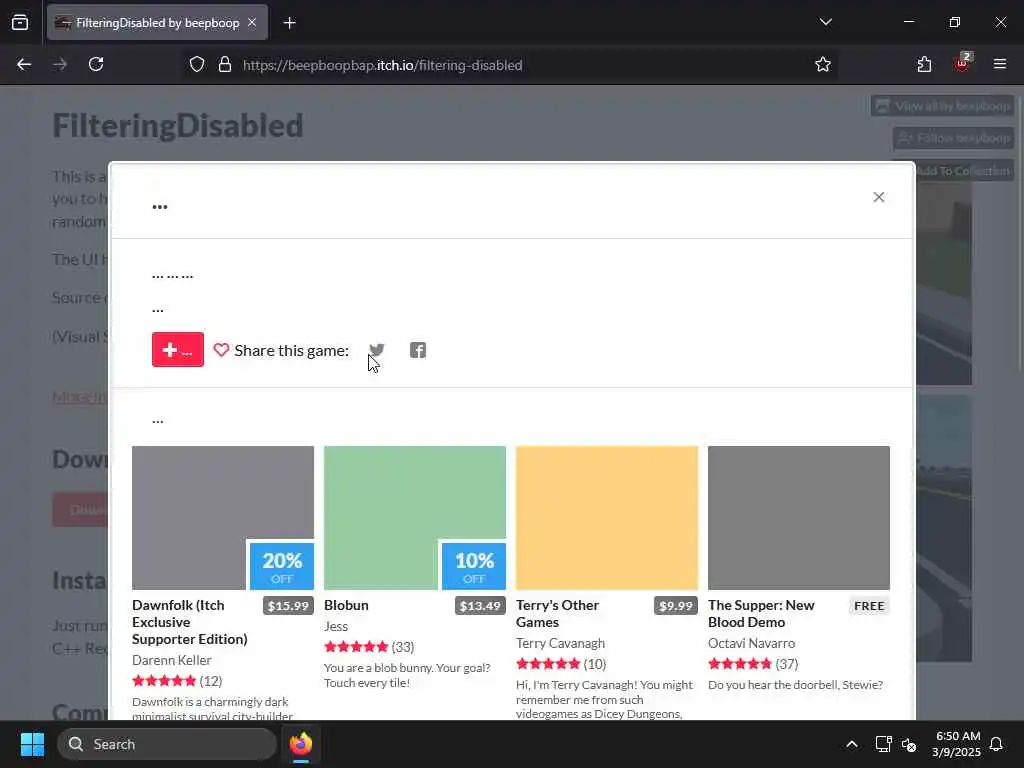Open the uBlock Origin extension icon
This screenshot has width=1024, height=768.
click(x=962, y=63)
